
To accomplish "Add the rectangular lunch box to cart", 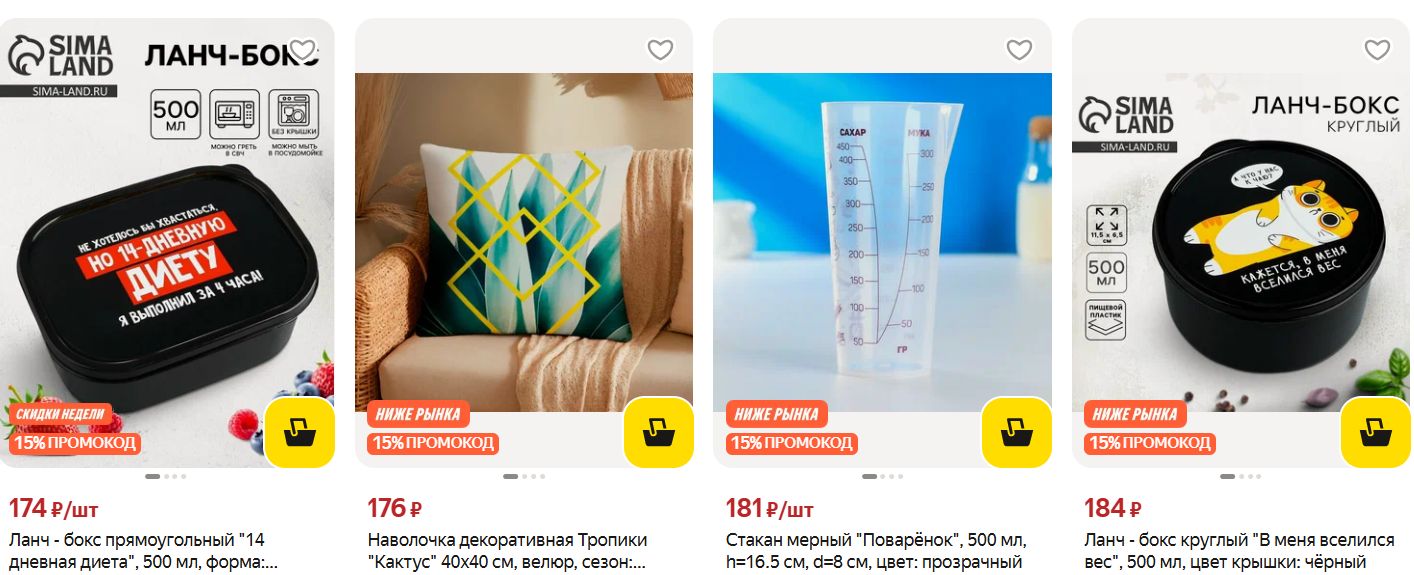I will coord(299,433).
